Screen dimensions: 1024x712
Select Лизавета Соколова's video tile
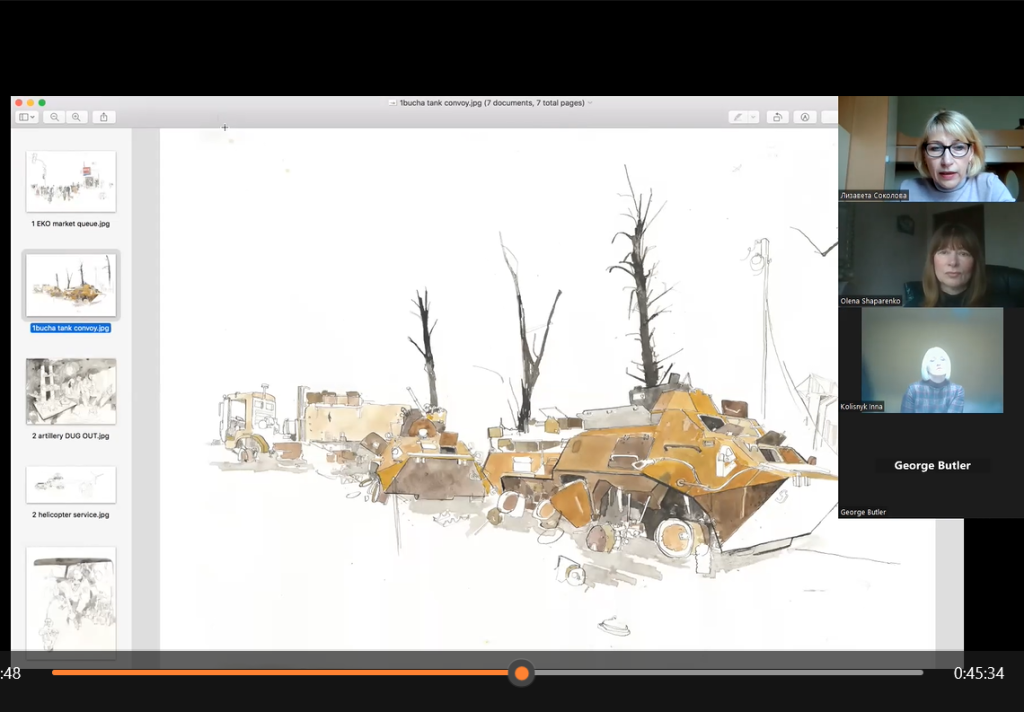point(931,149)
